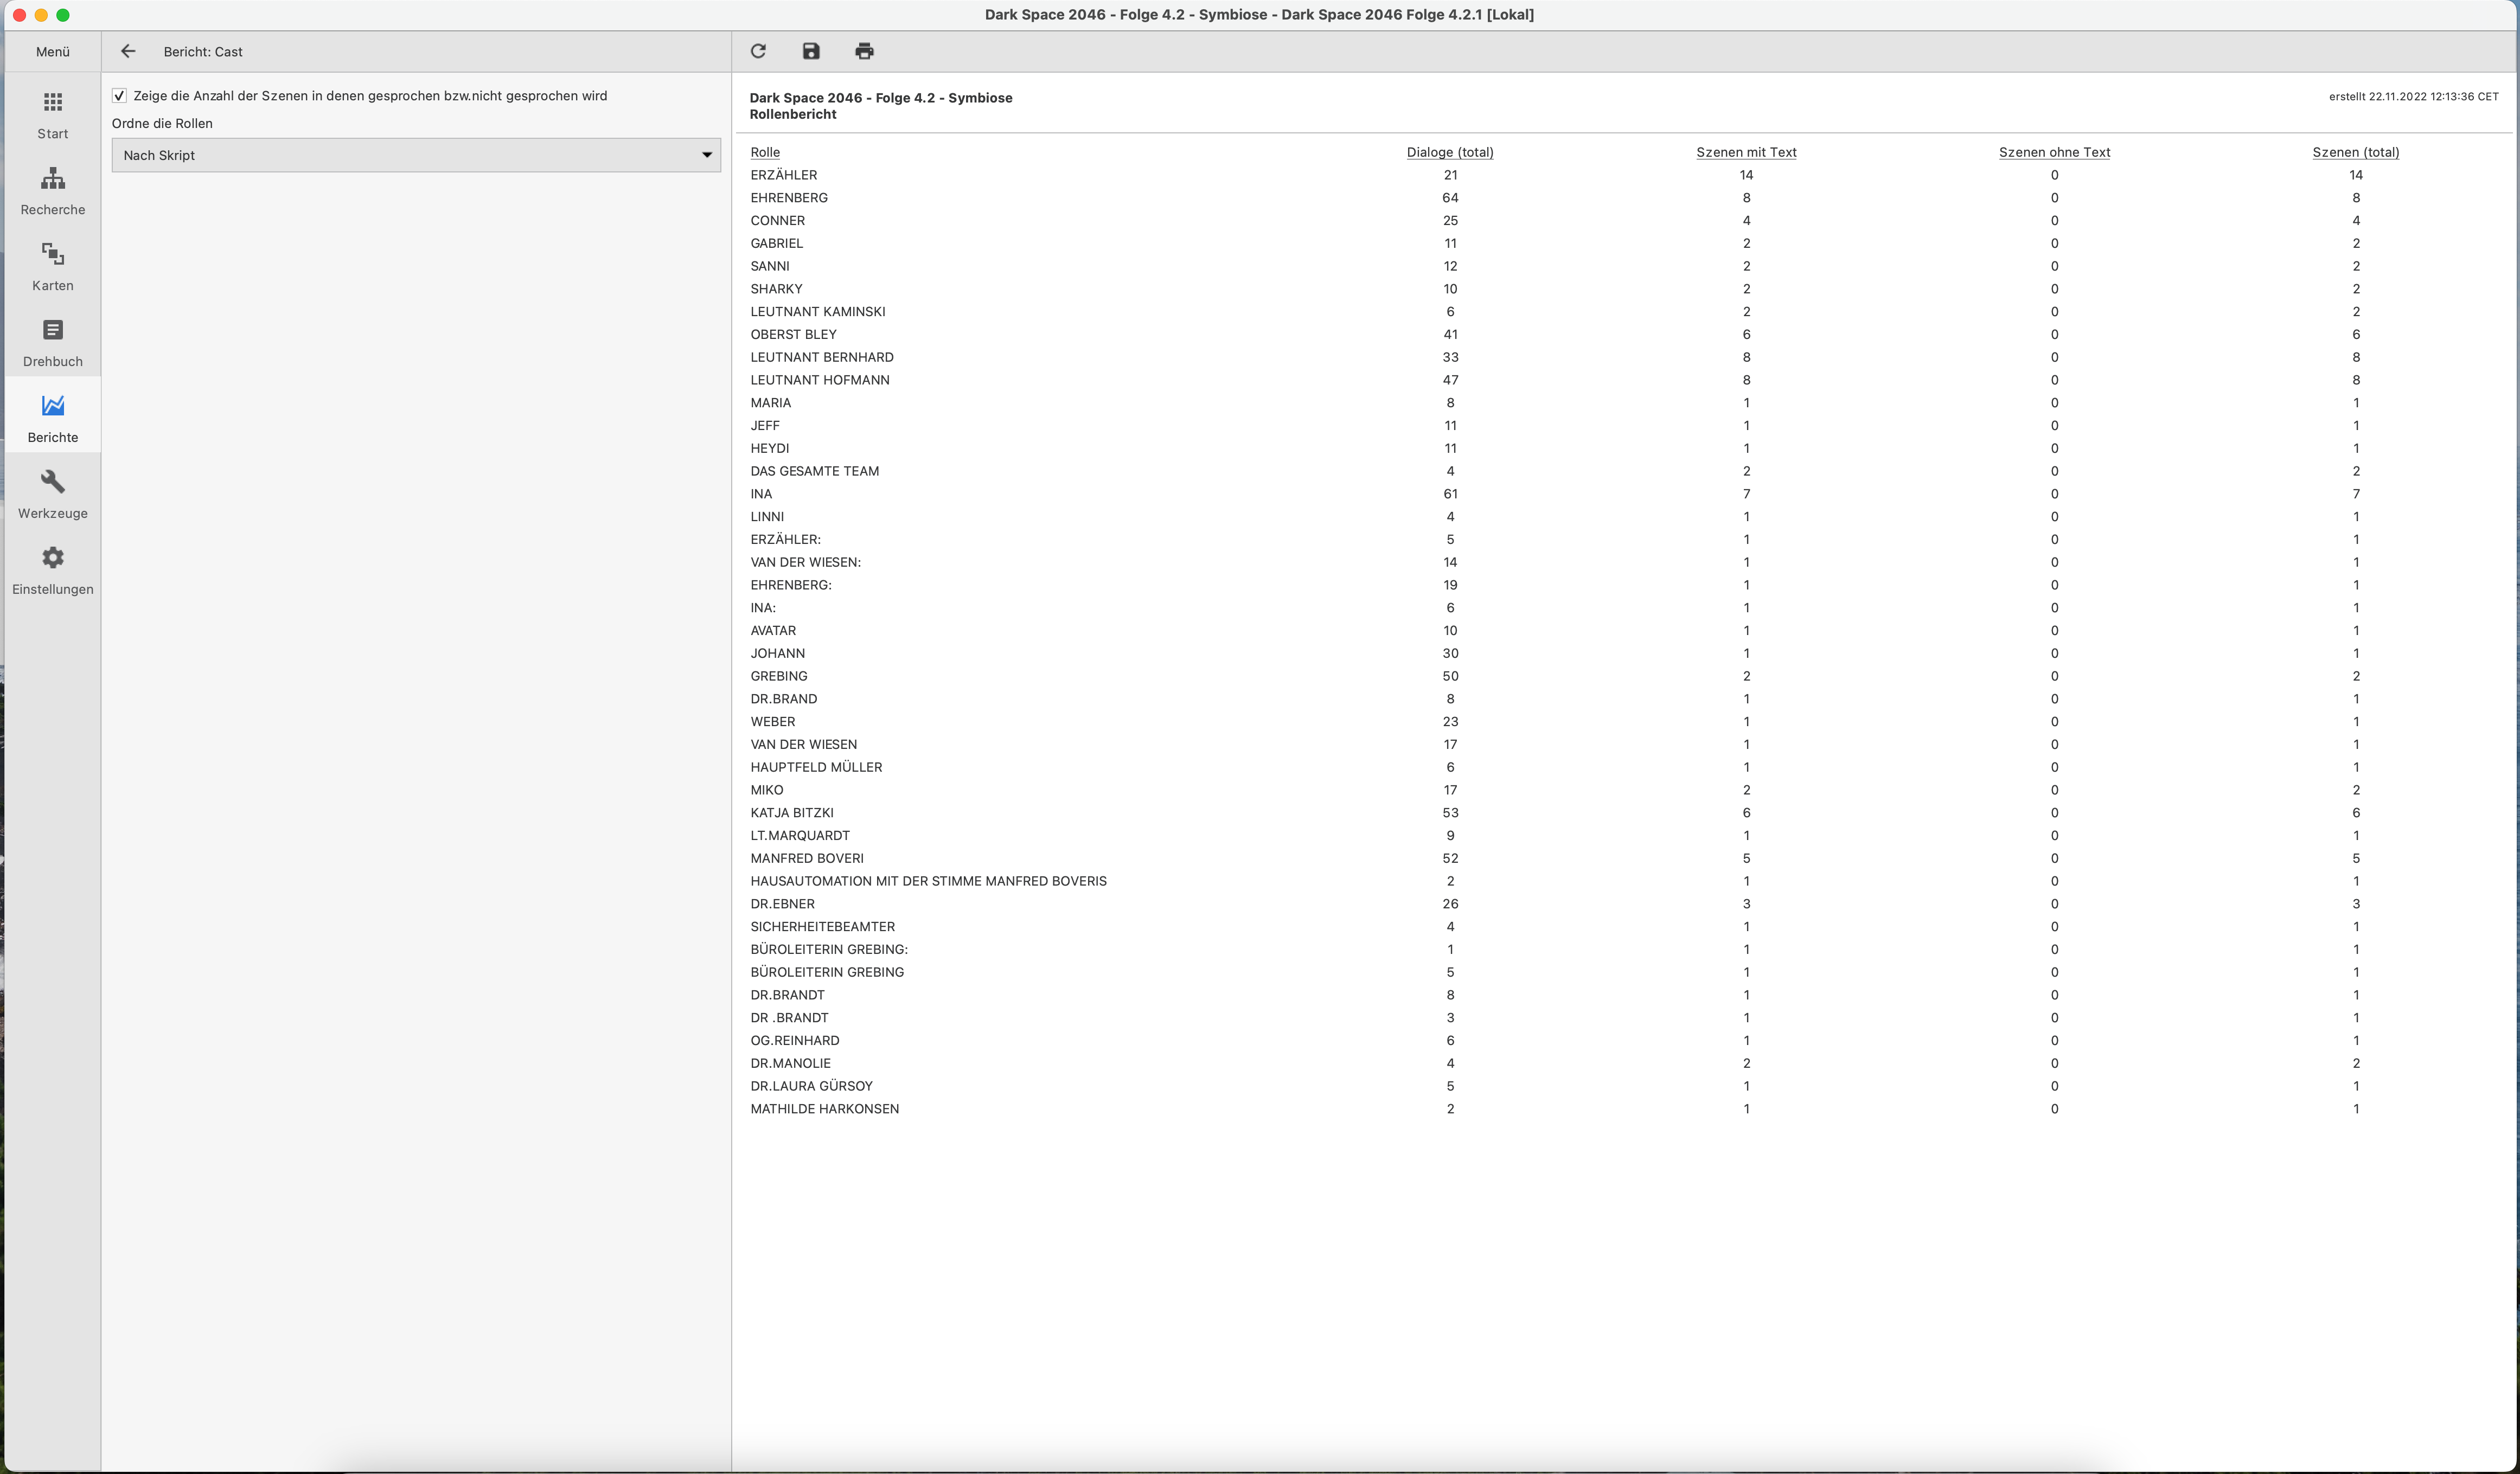This screenshot has width=2520, height=1474.
Task: Select MATHILDE HARKONSEN role
Action: pos(824,1109)
